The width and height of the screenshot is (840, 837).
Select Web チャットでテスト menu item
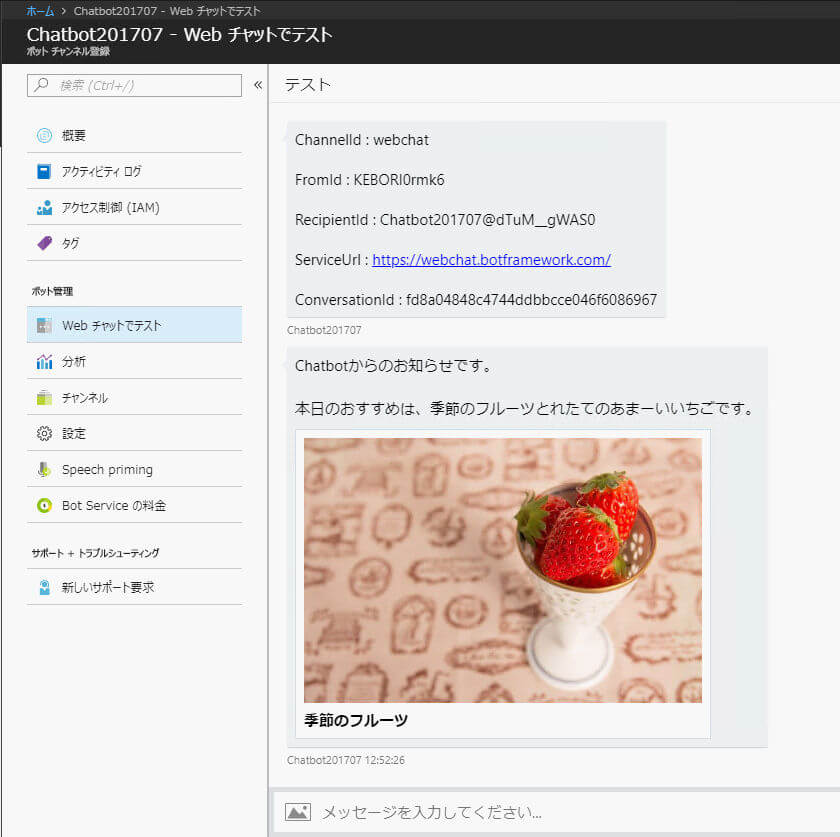coord(134,325)
